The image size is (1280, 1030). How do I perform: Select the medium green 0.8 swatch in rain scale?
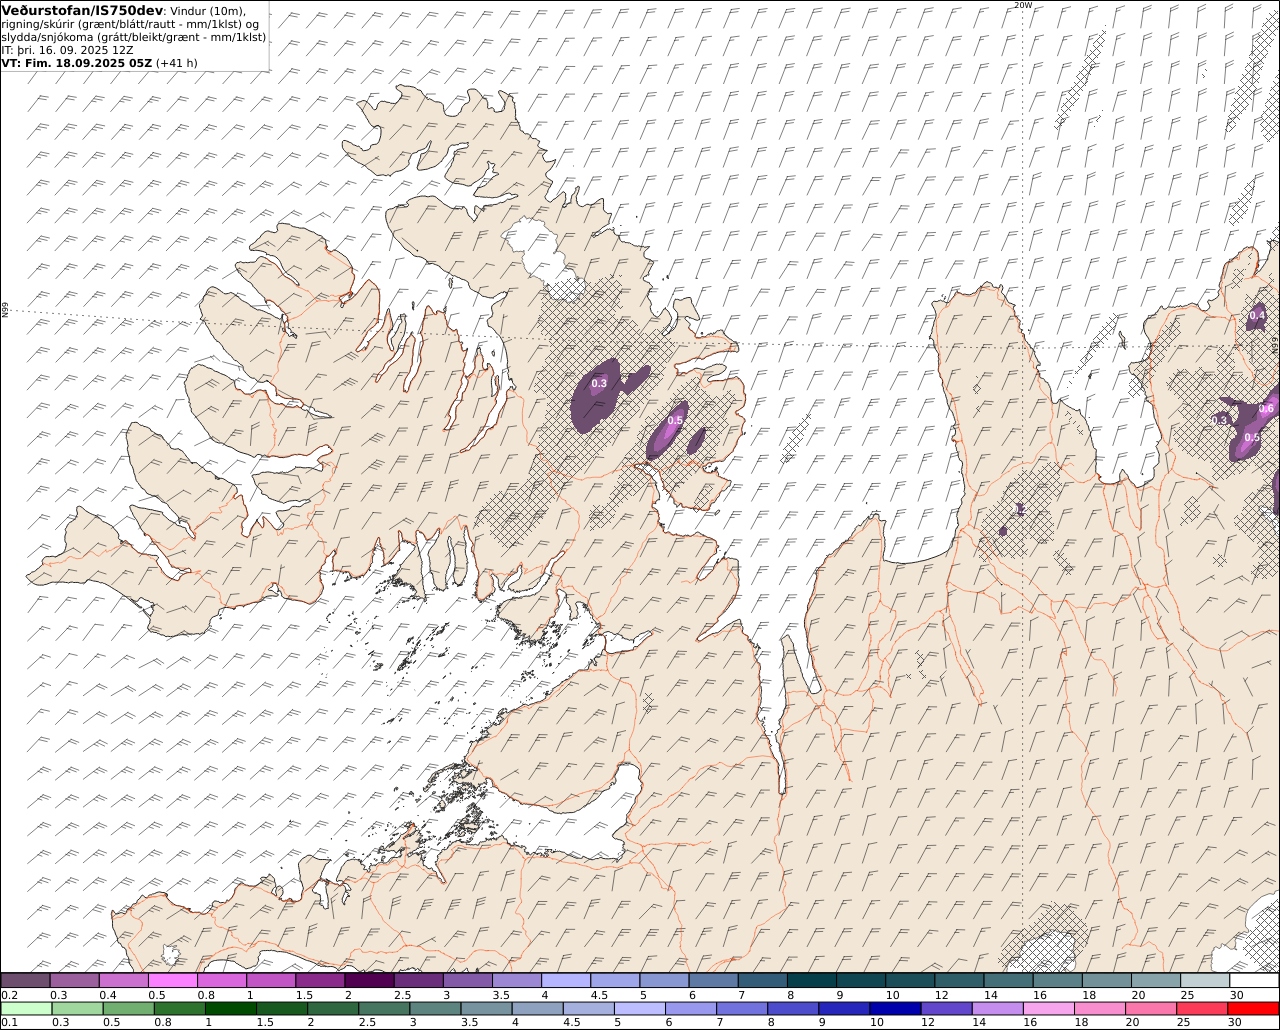(179, 1008)
